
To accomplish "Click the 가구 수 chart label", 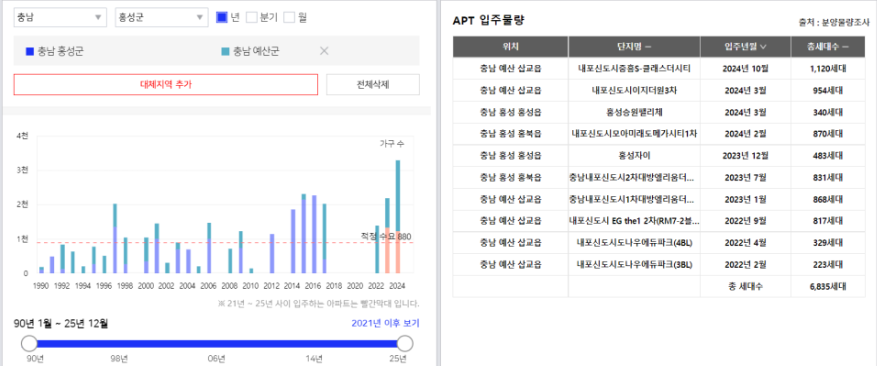I will click(x=392, y=144).
